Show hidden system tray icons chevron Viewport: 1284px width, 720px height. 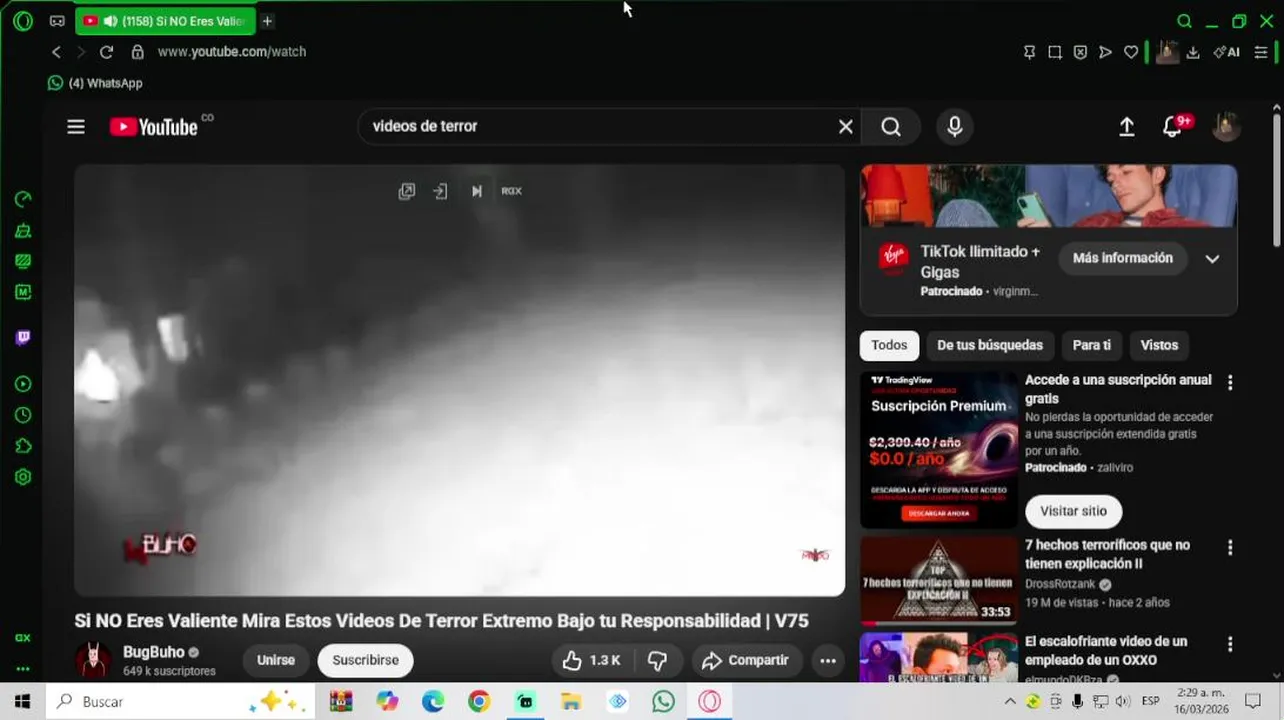1010,702
